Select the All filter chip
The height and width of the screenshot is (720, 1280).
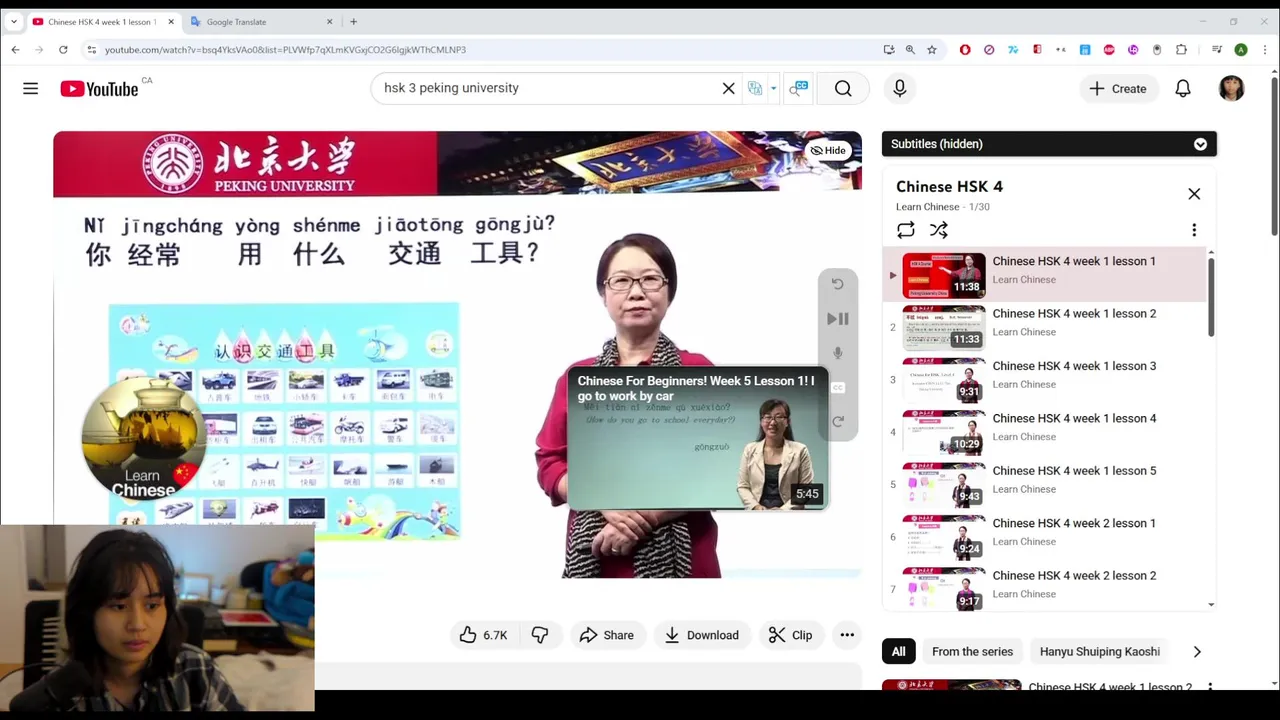click(x=898, y=652)
